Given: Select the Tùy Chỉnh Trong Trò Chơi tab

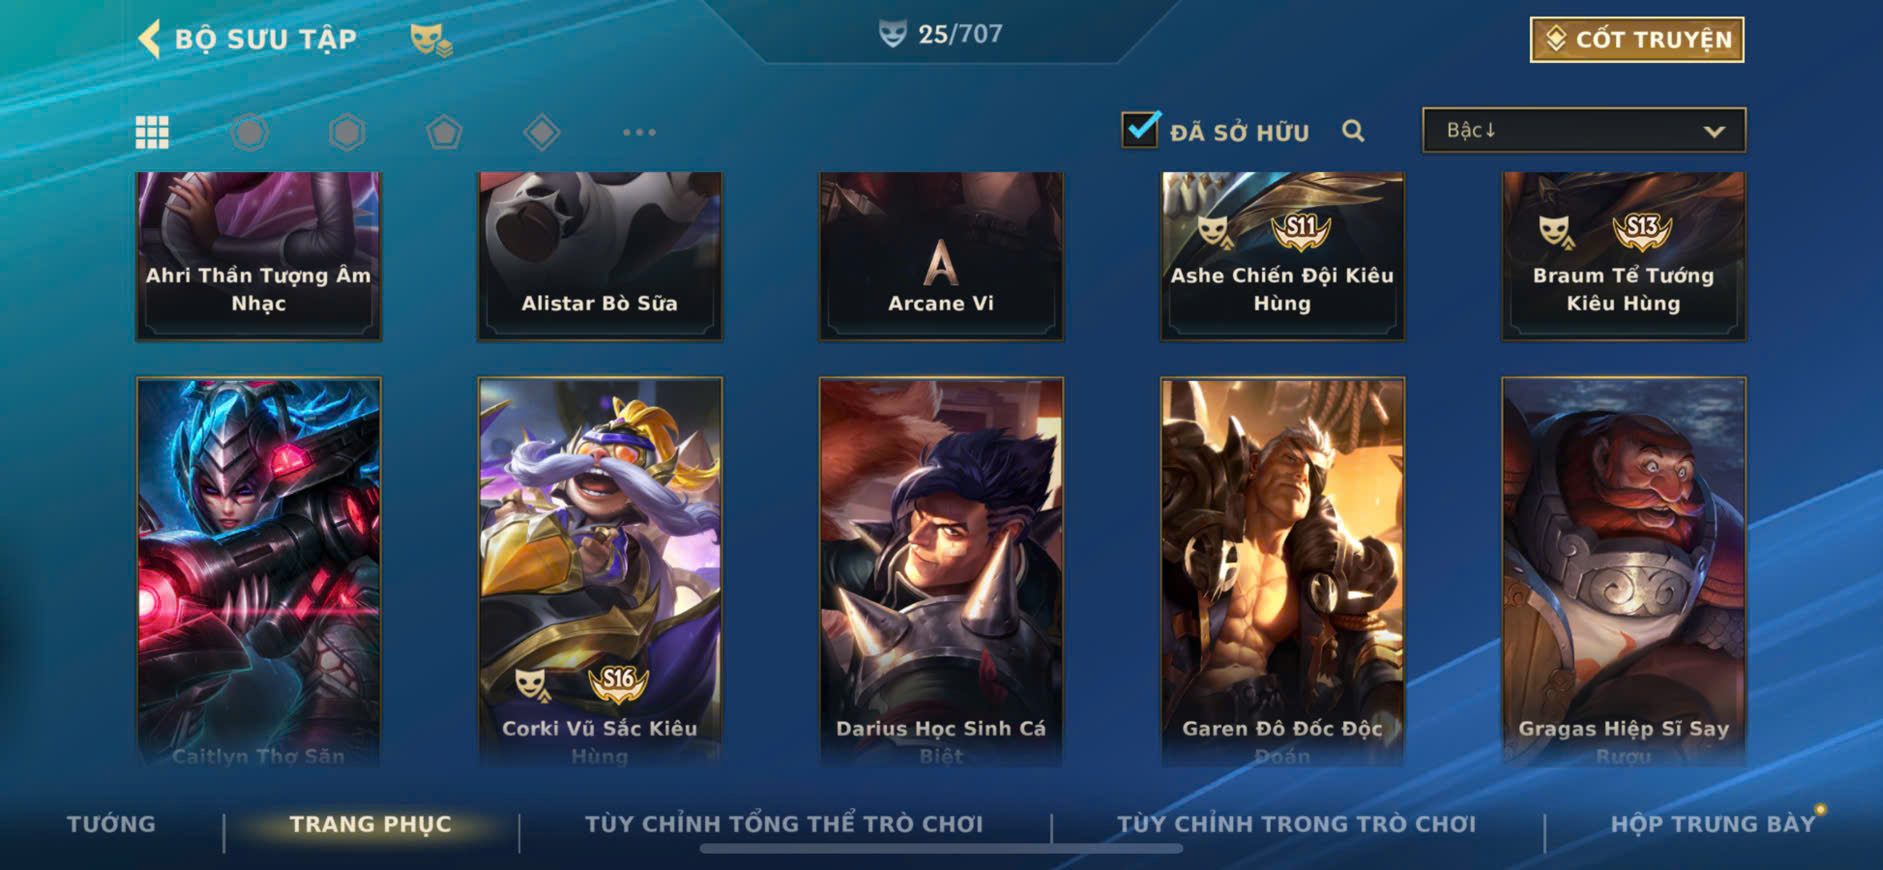Looking at the screenshot, I should click(x=1296, y=824).
